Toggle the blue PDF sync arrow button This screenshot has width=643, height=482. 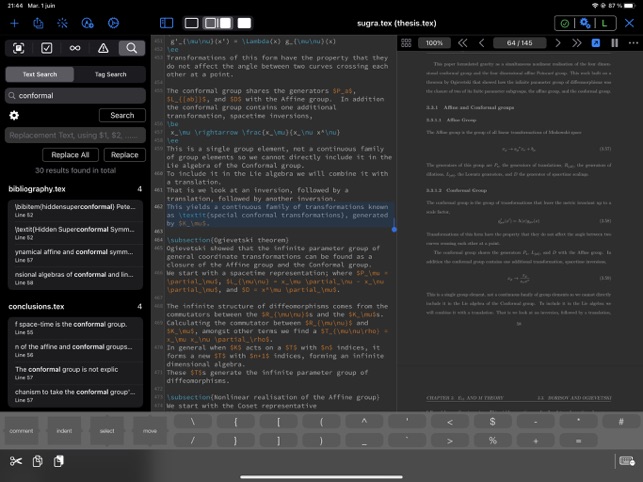click(596, 43)
